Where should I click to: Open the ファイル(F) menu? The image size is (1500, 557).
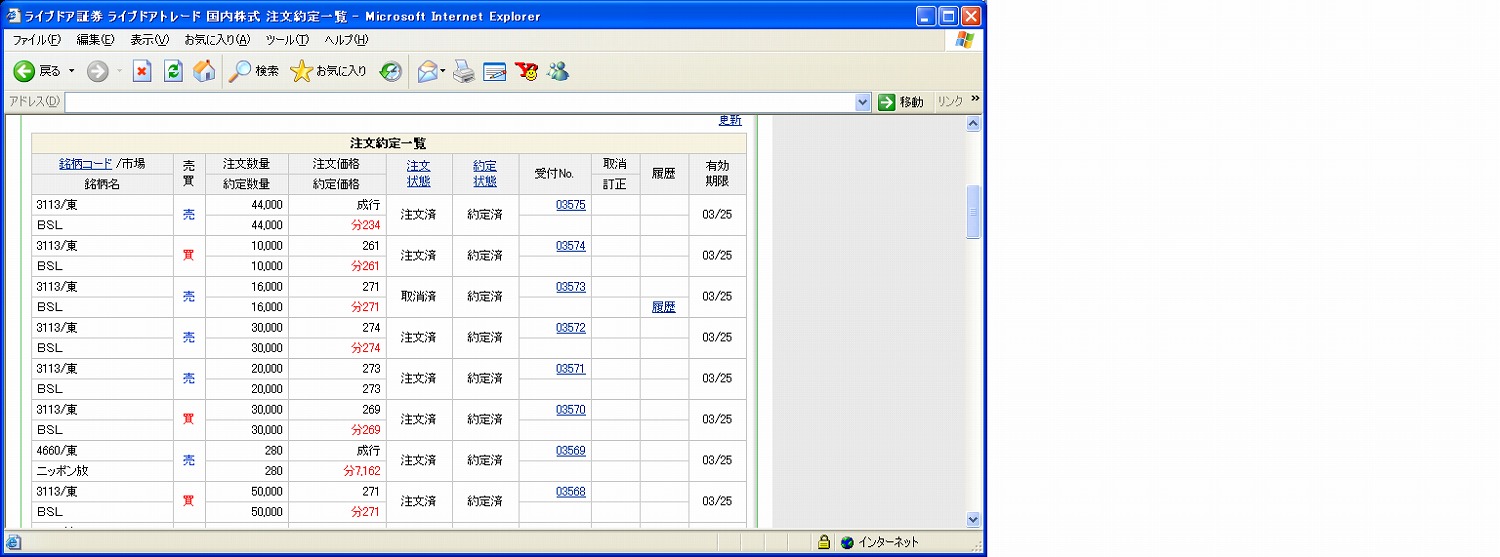click(x=37, y=40)
